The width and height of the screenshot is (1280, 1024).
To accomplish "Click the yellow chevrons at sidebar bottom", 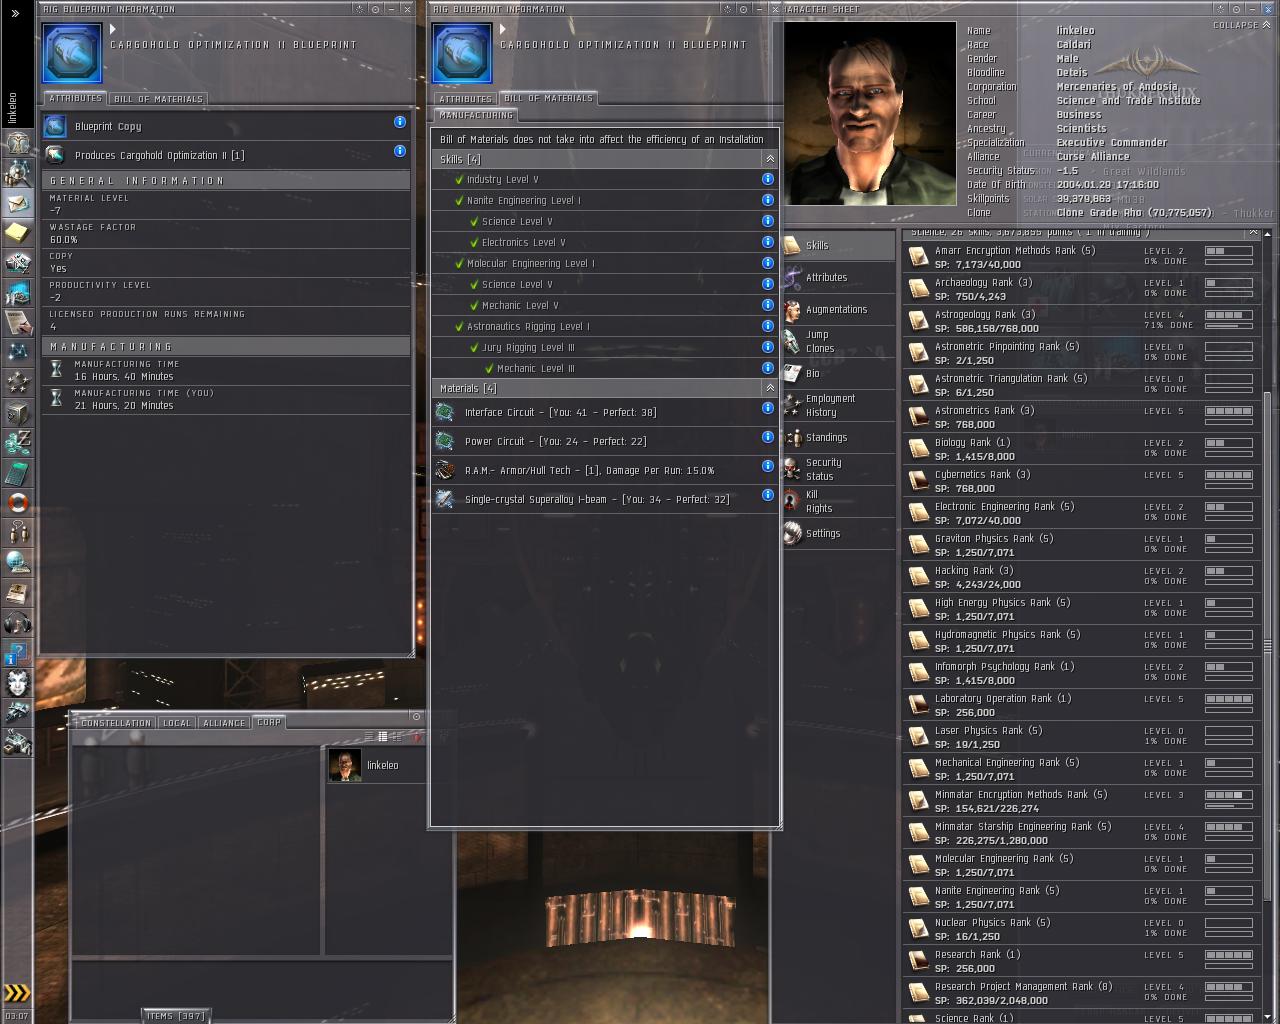I will (x=17, y=993).
